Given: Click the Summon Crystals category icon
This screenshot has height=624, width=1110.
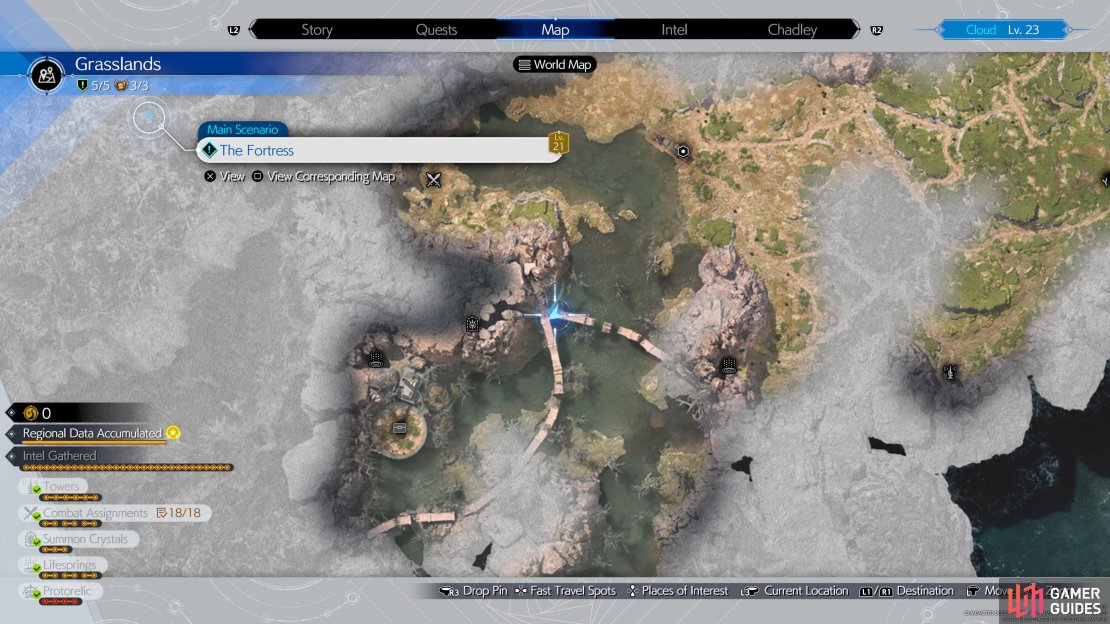Looking at the screenshot, I should click(x=31, y=539).
